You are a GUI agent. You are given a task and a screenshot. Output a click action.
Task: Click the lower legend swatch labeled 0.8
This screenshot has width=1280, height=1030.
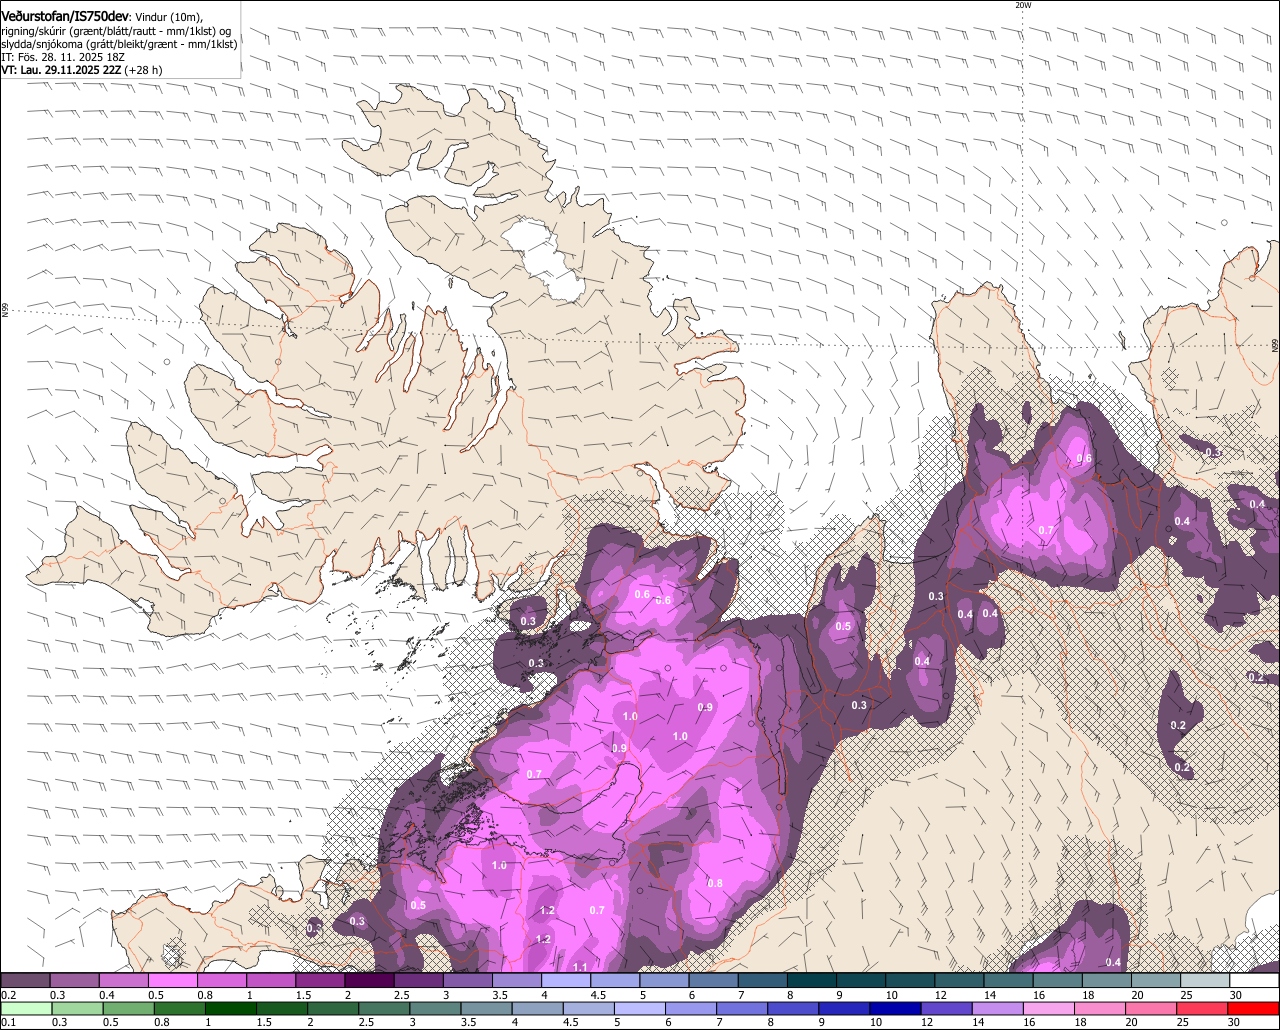pyautogui.click(x=179, y=1009)
